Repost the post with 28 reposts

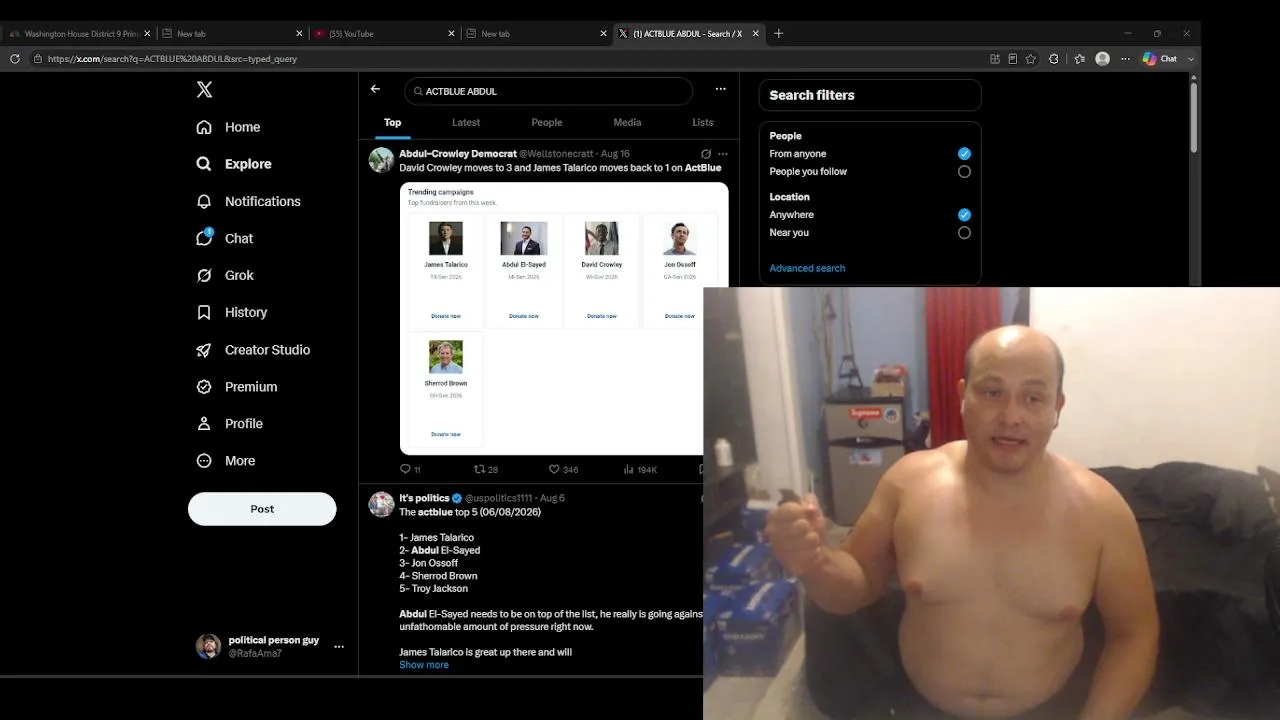pos(486,469)
